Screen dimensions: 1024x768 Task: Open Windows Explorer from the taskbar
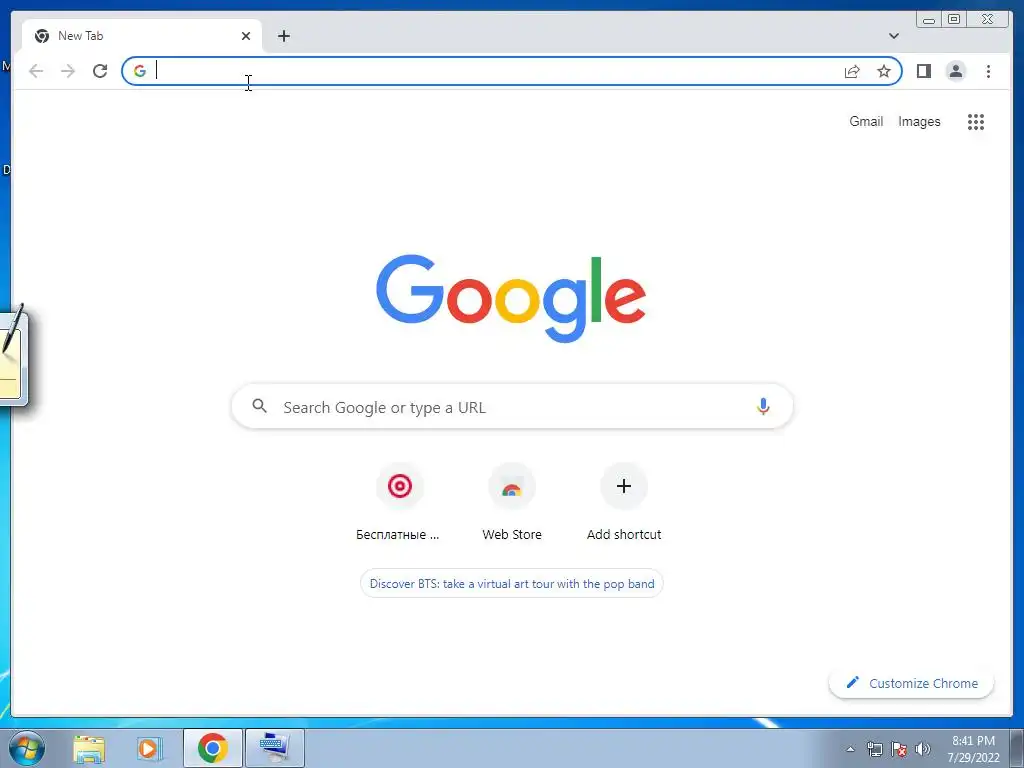pos(89,748)
